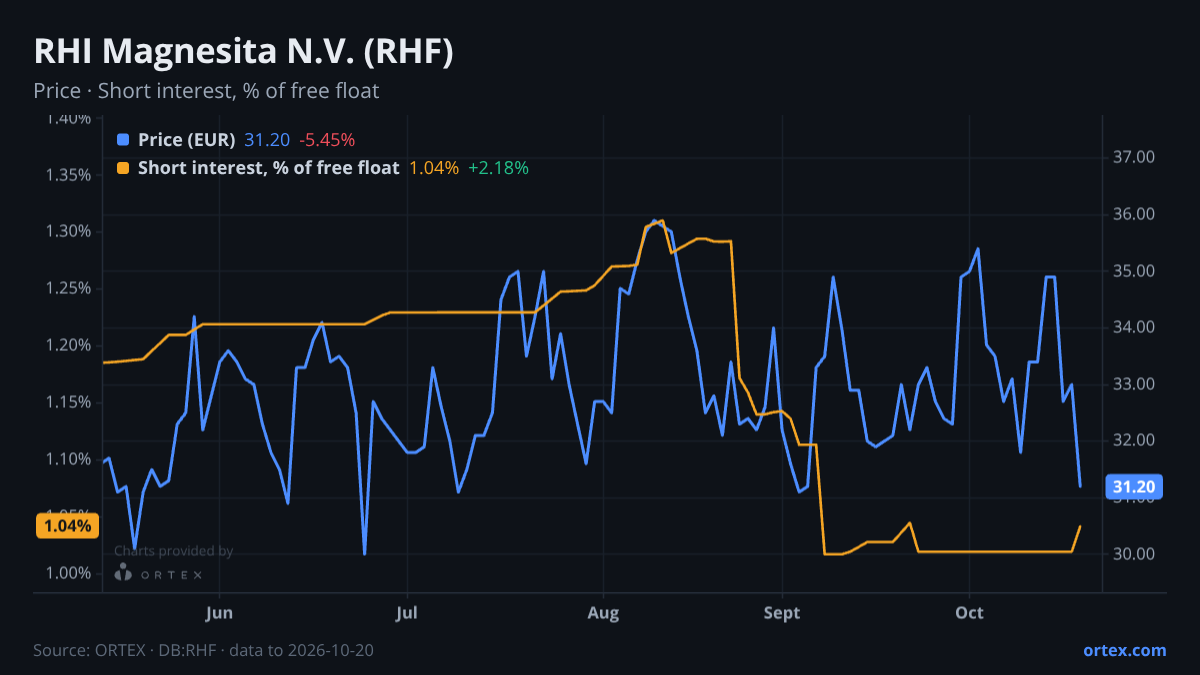1200x675 pixels.
Task: Click the 35.00 right axis label
Action: point(1134,271)
